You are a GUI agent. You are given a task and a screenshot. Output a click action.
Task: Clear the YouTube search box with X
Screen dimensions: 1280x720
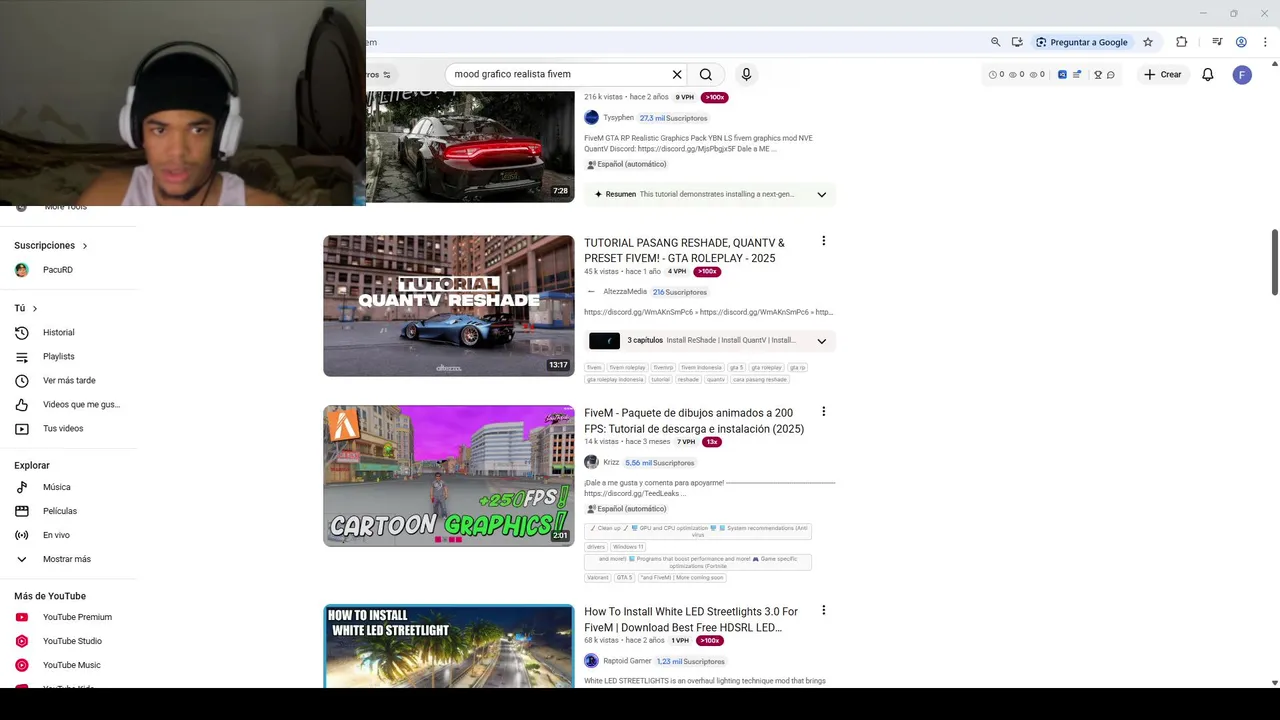click(677, 74)
